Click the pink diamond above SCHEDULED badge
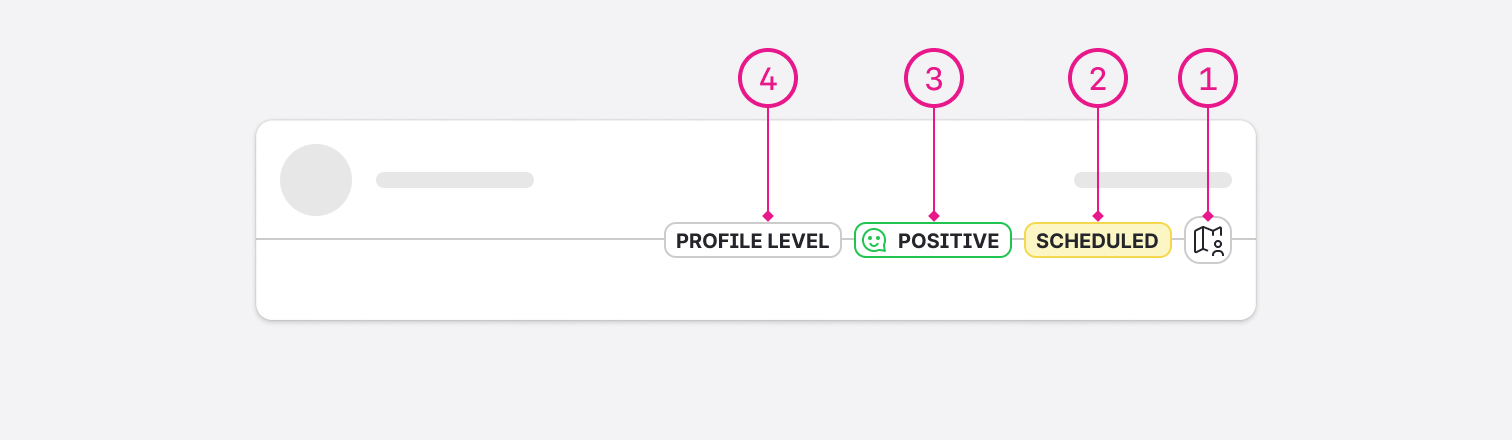1512x440 pixels. [1098, 216]
